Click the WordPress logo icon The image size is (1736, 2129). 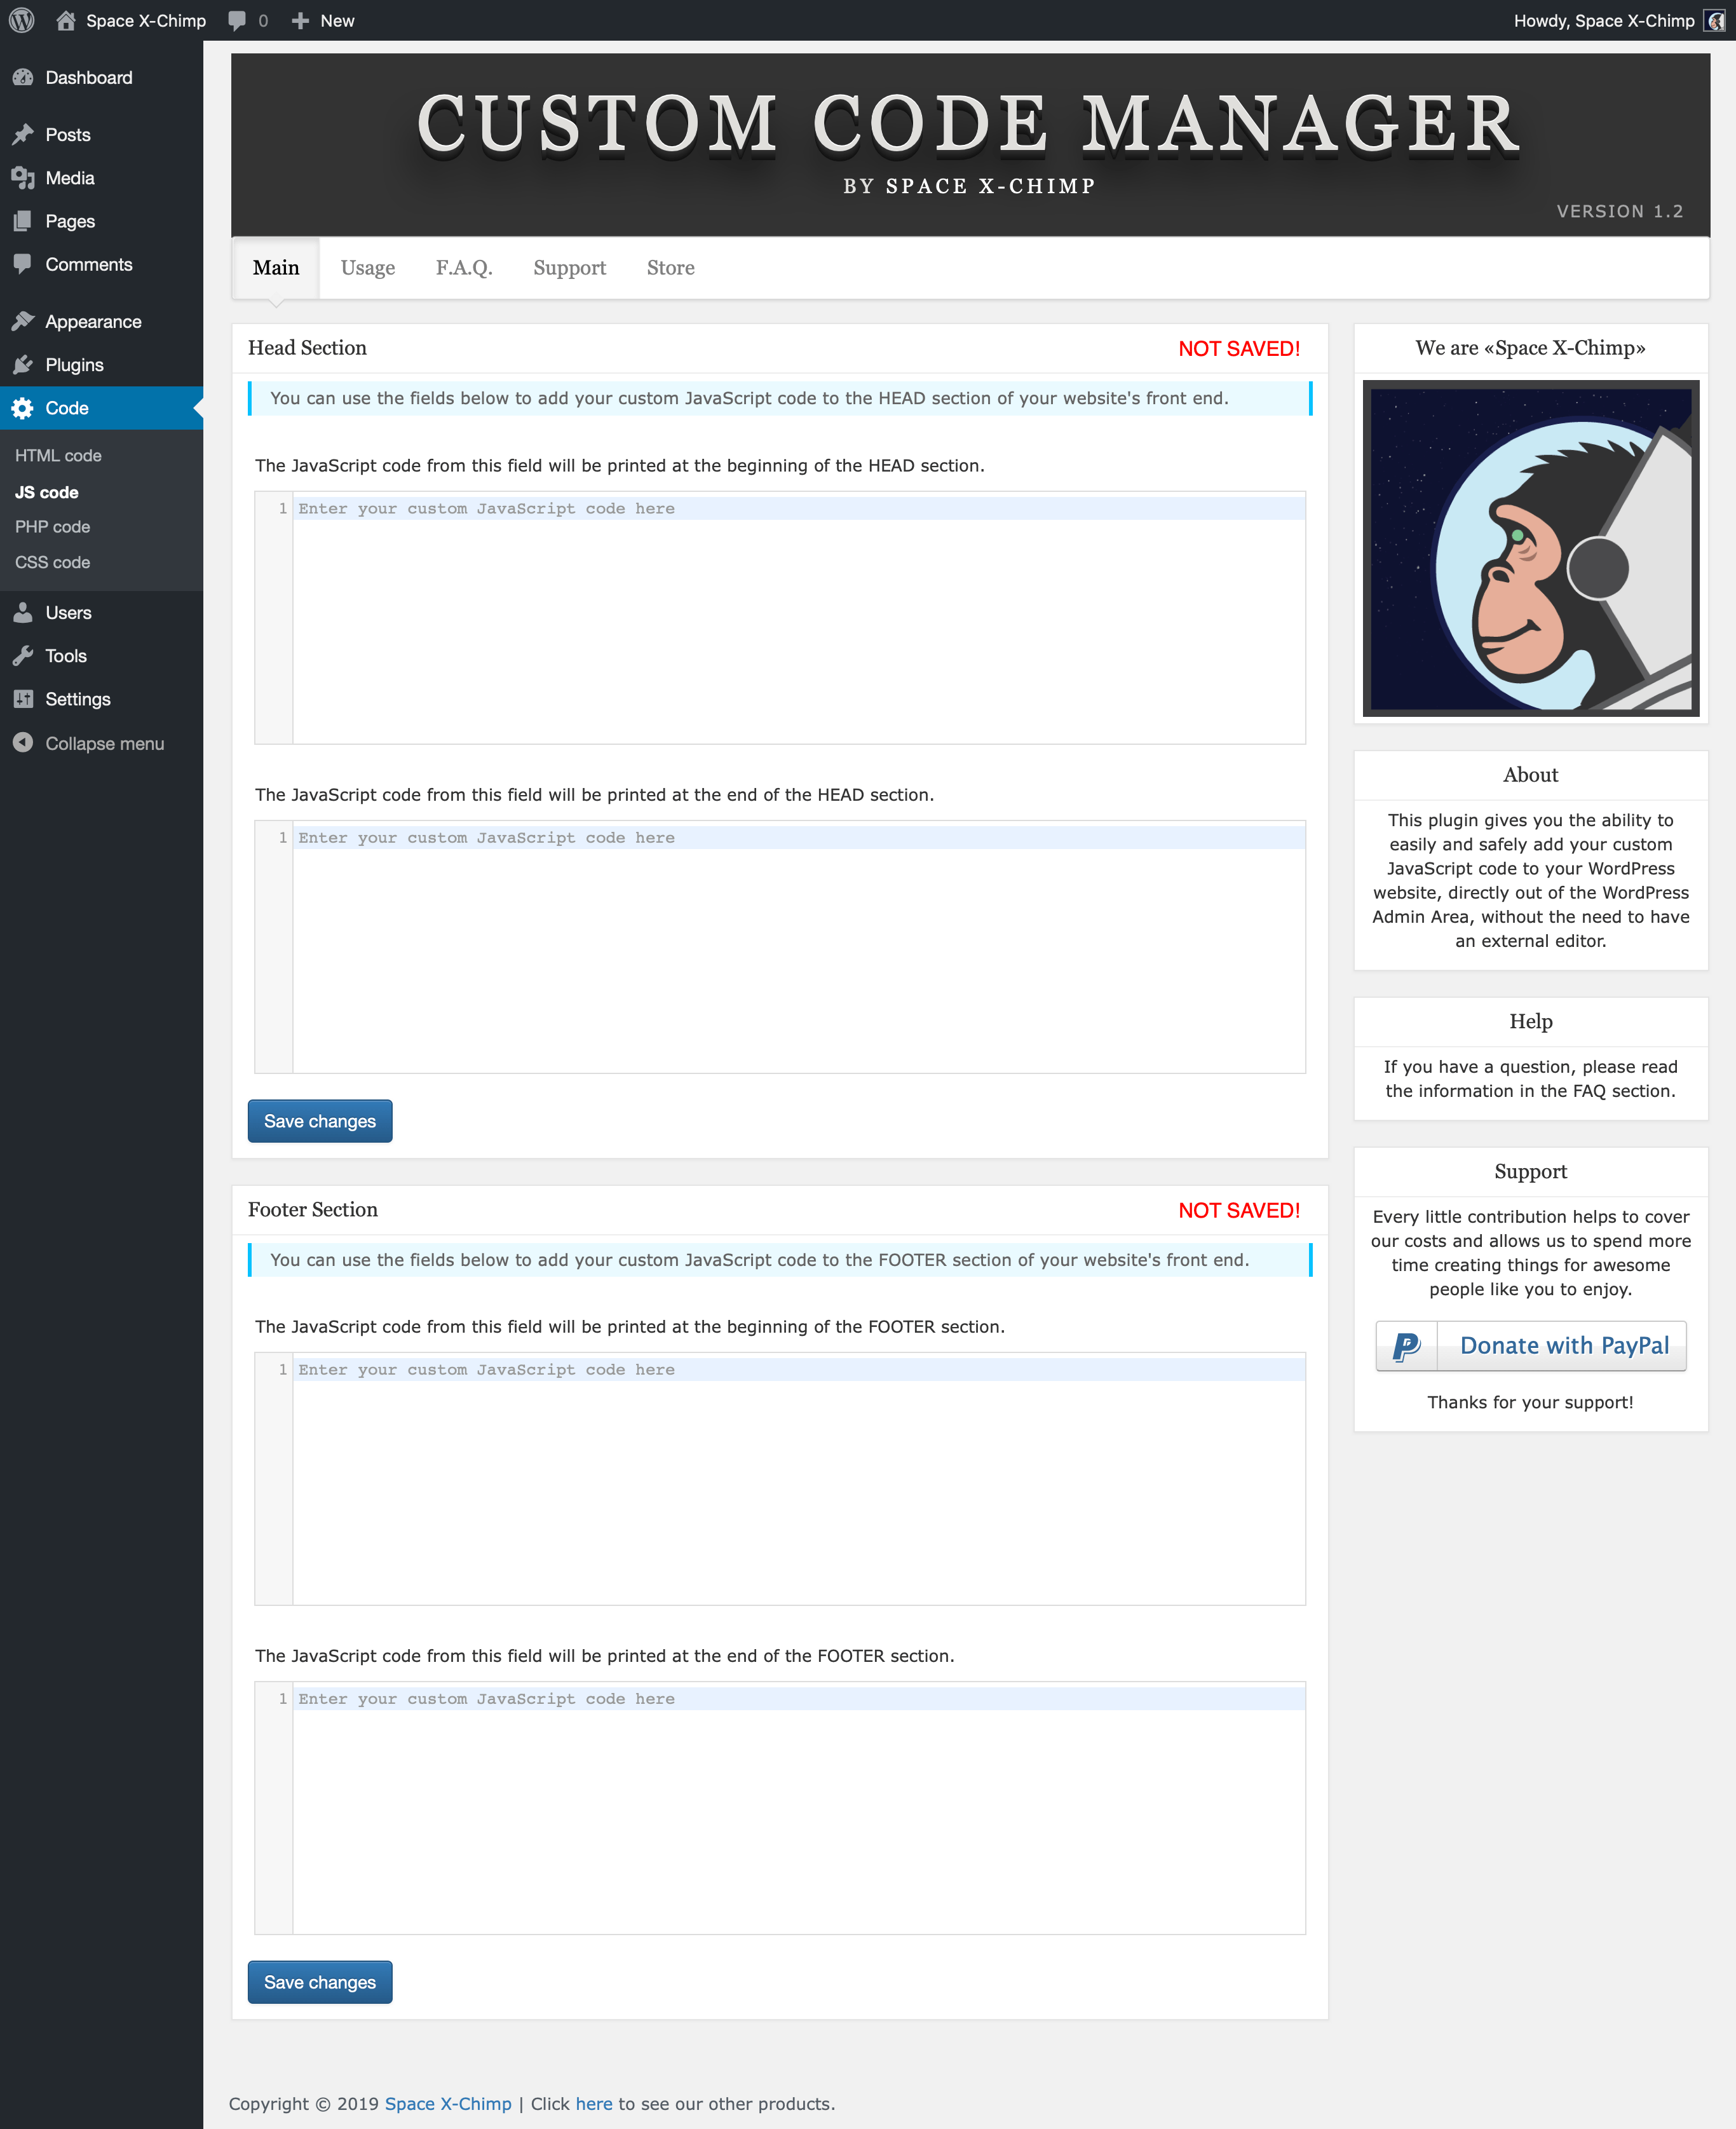22,20
